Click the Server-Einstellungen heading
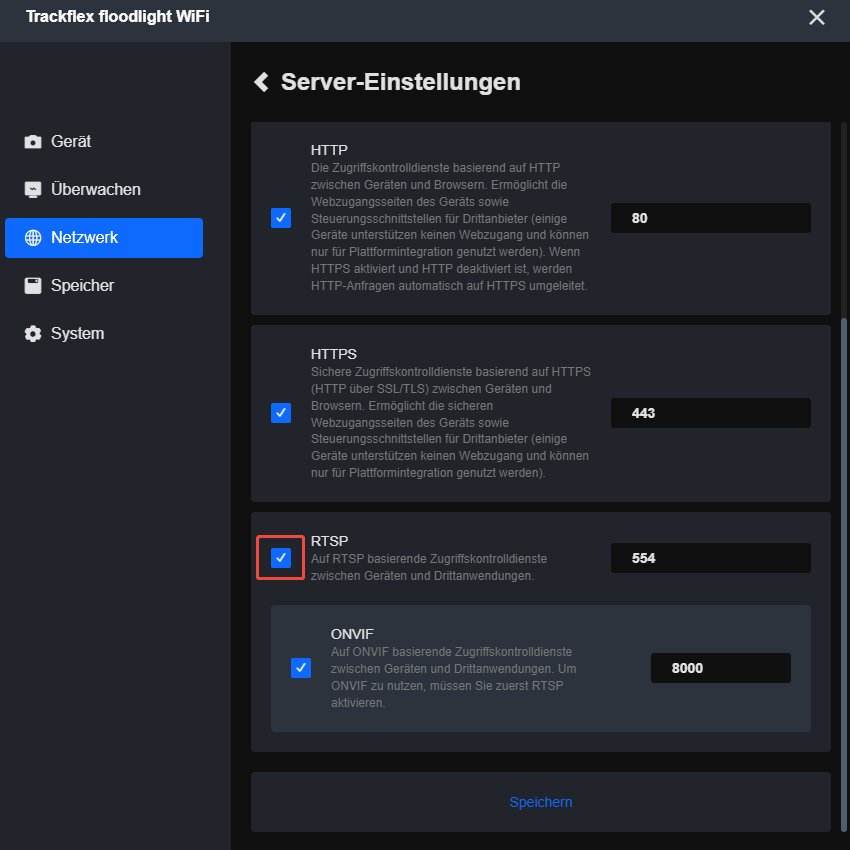 (401, 82)
